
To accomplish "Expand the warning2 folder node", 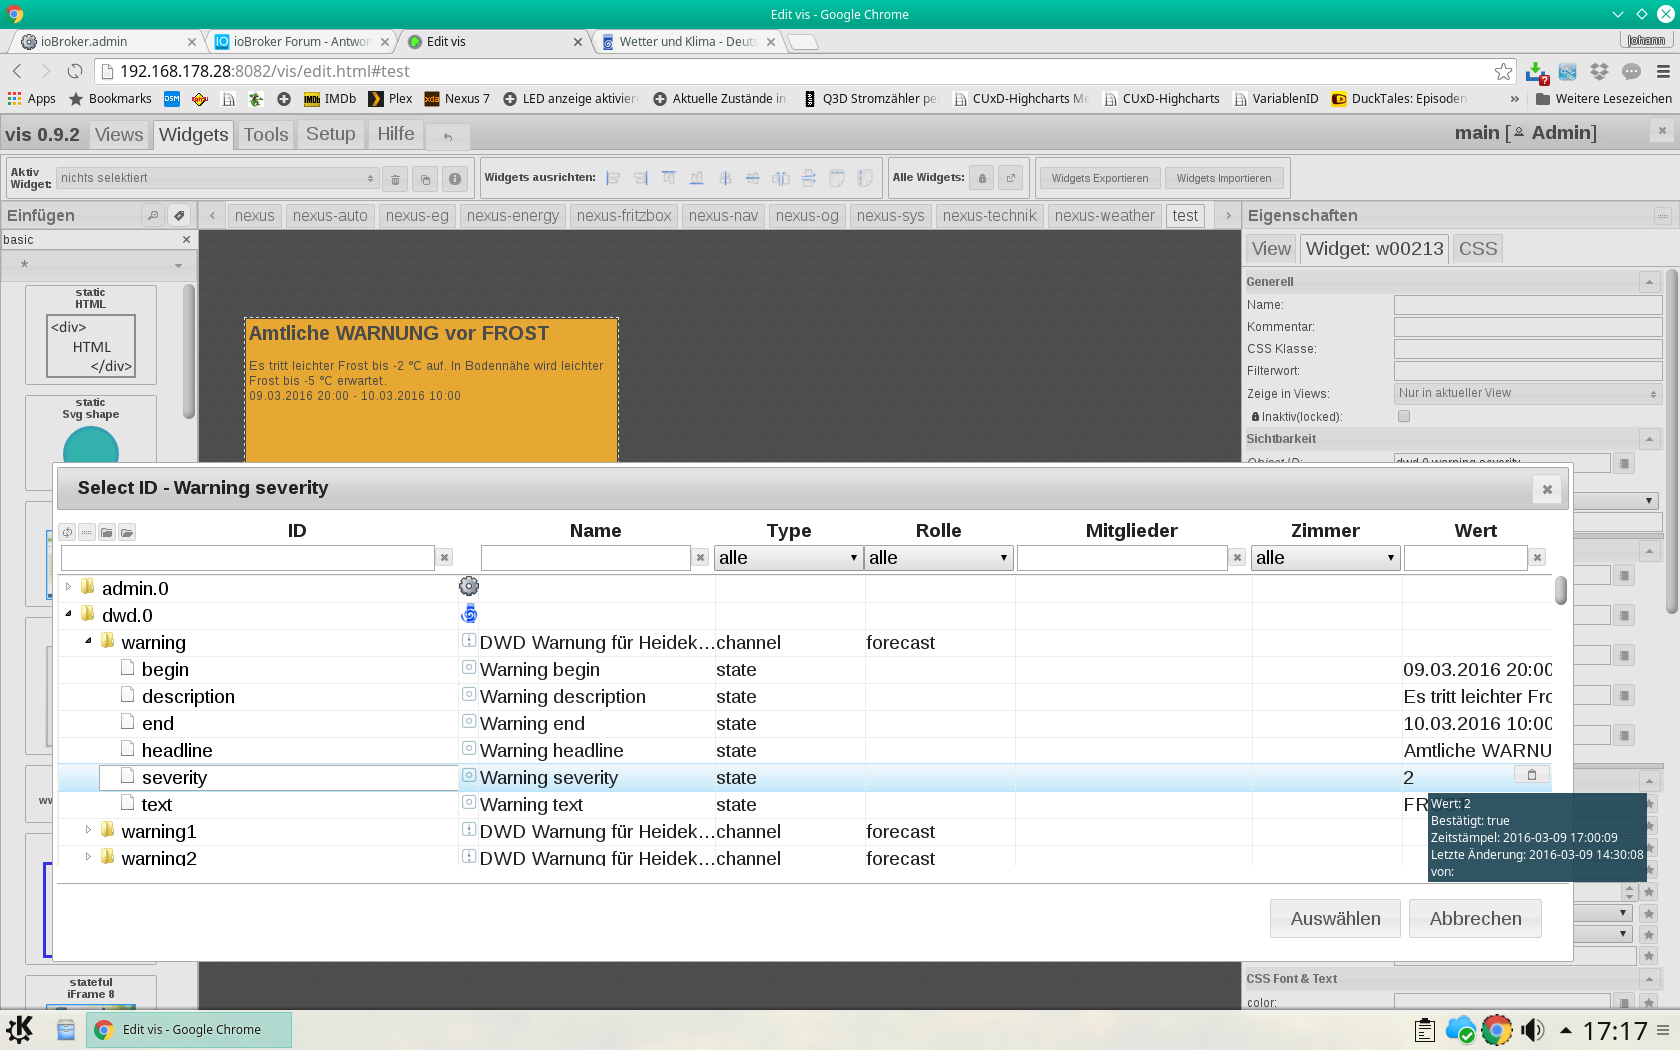I will point(88,857).
